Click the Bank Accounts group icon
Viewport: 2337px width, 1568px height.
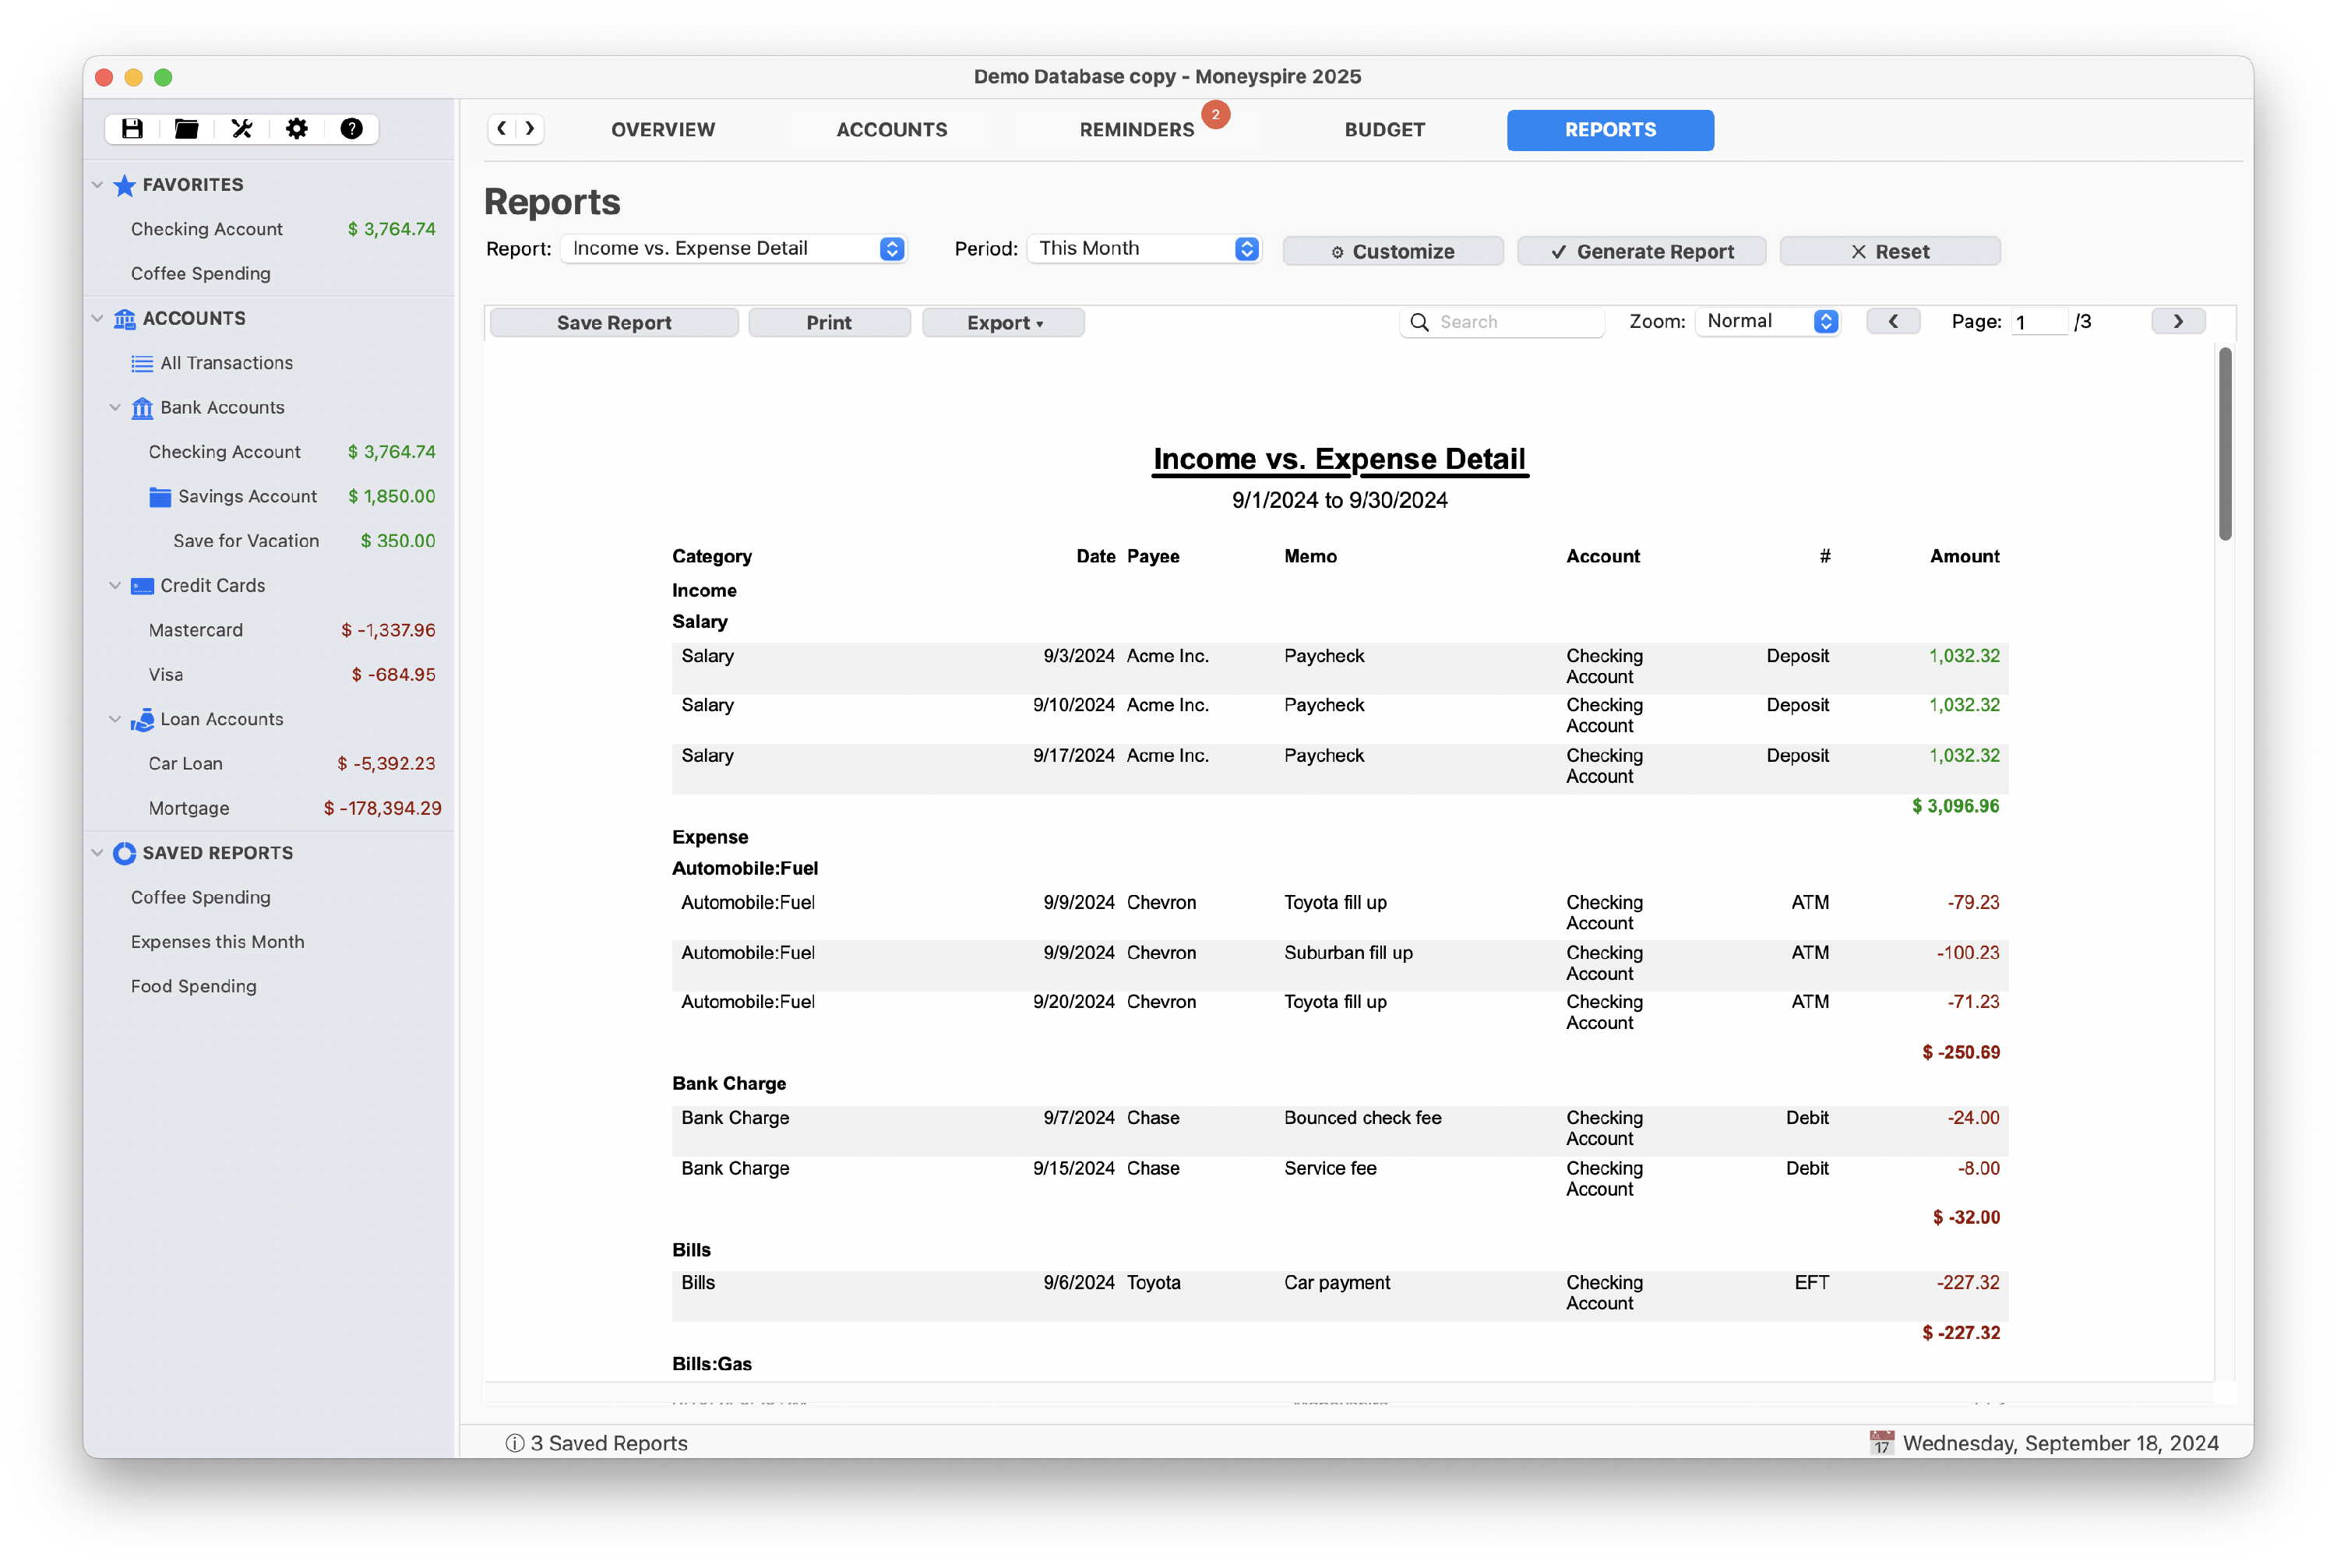142,408
